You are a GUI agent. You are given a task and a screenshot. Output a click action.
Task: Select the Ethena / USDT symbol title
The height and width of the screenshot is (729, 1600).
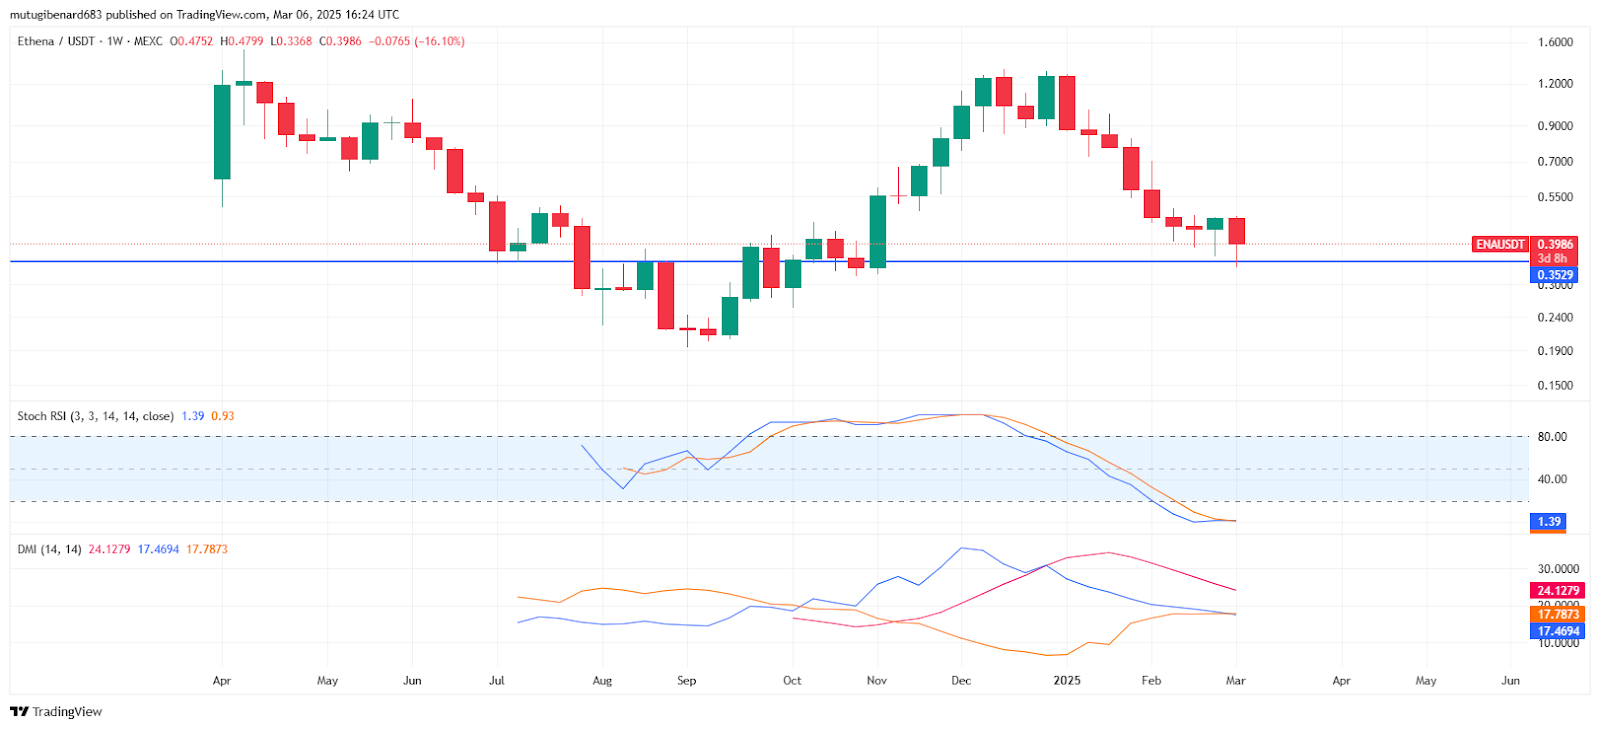click(56, 41)
